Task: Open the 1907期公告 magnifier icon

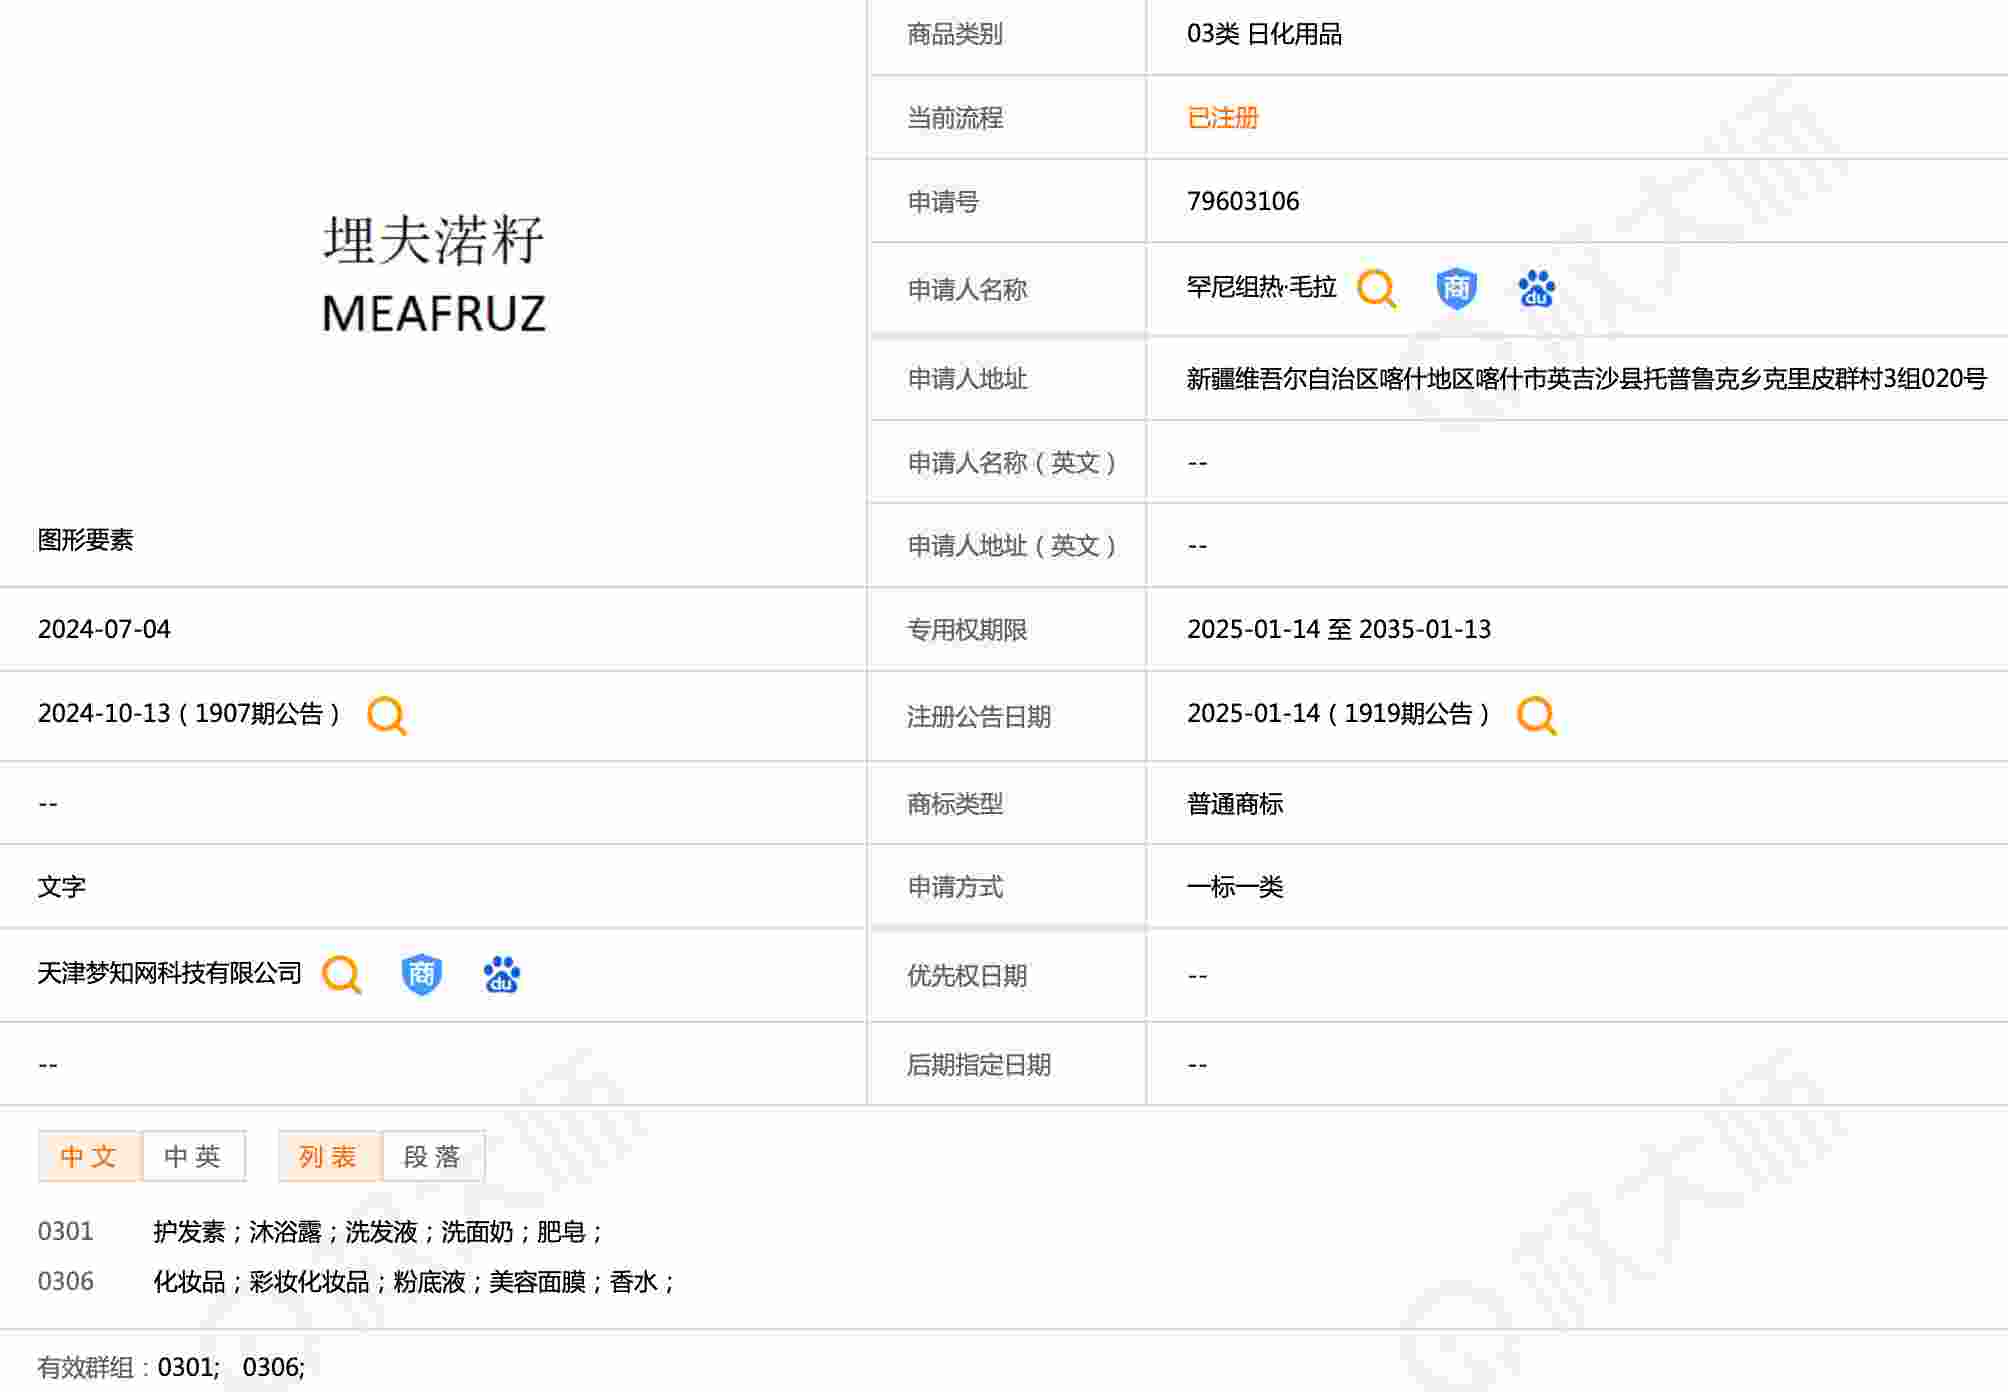Action: tap(387, 715)
